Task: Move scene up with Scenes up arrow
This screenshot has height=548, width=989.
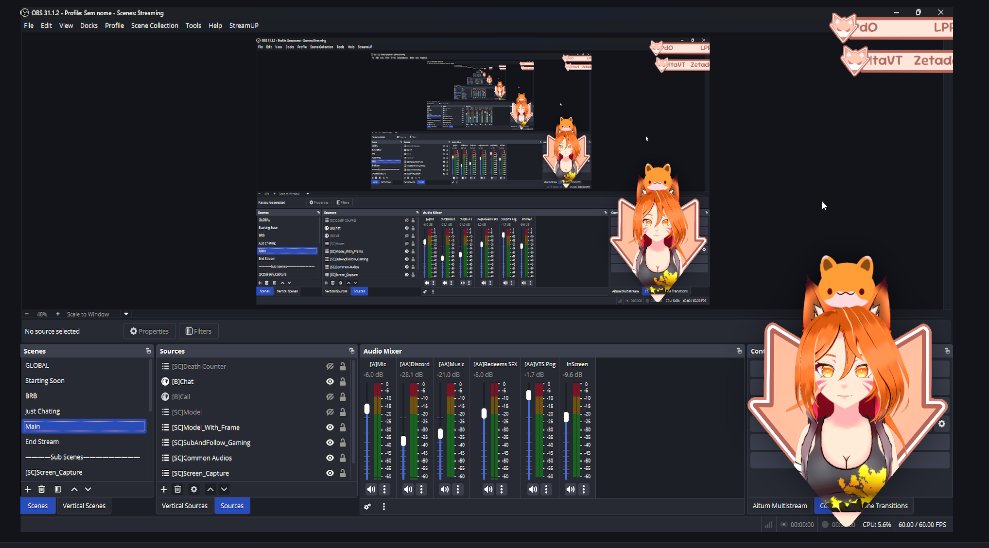Action: pos(74,489)
